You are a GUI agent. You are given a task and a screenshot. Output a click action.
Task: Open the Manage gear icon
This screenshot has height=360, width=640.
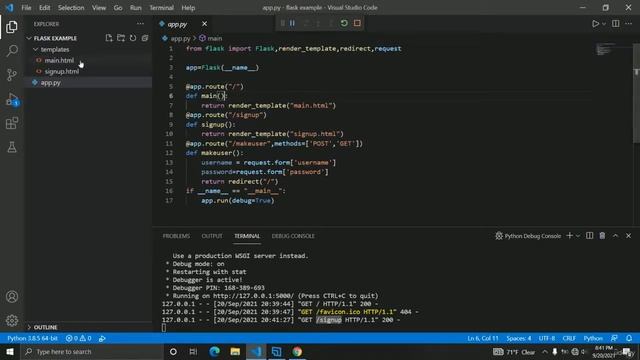pyautogui.click(x=12, y=320)
